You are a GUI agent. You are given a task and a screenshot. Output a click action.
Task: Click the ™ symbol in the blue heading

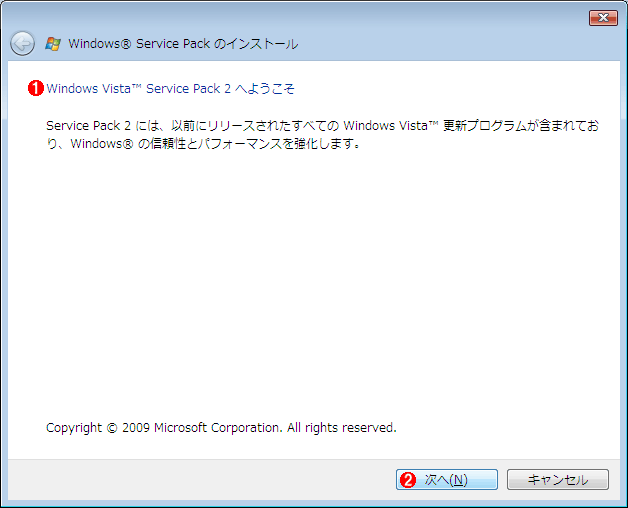coord(136,86)
